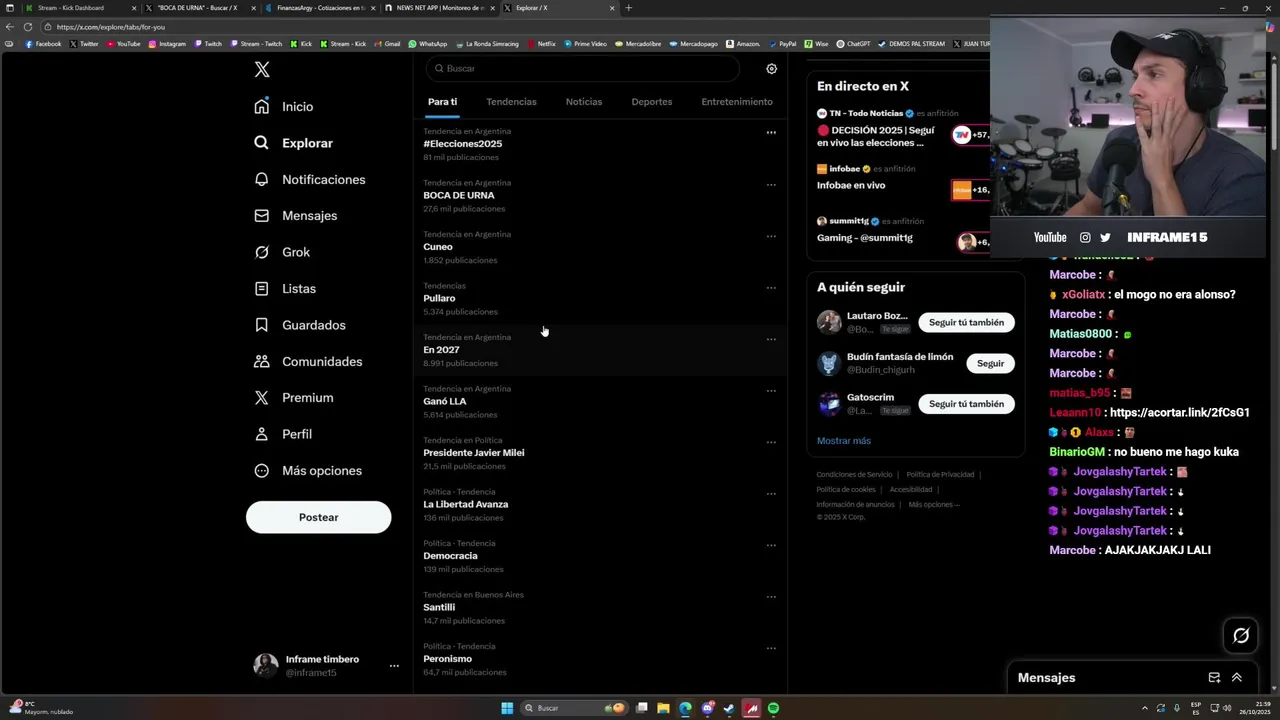Show hidden system tray icons

click(x=1145, y=708)
